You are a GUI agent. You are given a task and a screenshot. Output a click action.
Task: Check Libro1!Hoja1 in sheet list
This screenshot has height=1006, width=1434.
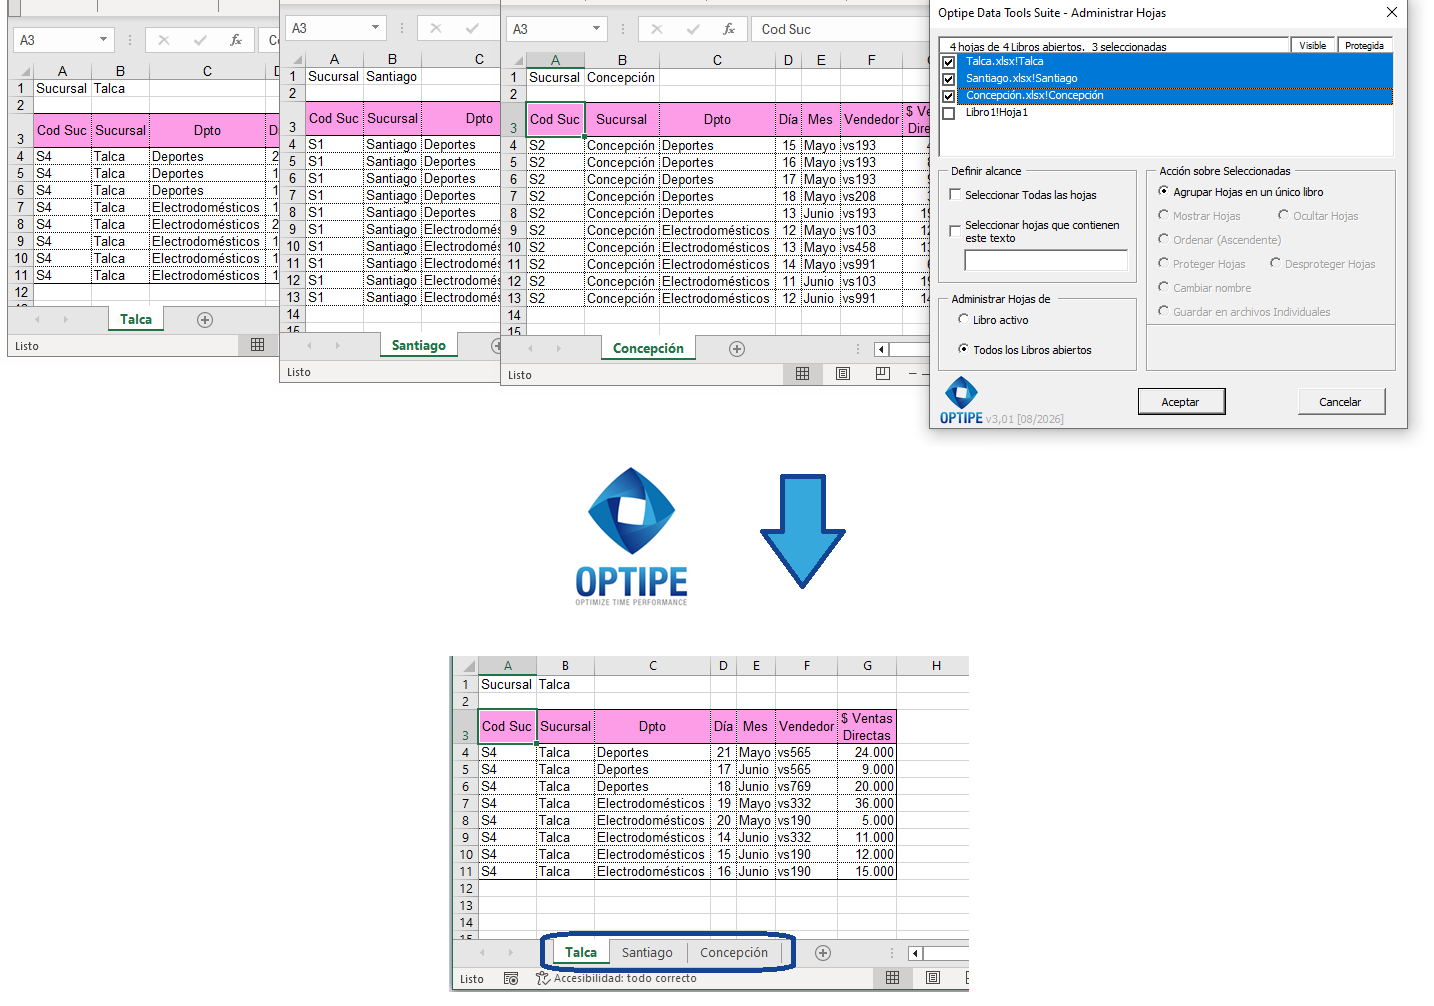[x=949, y=113]
